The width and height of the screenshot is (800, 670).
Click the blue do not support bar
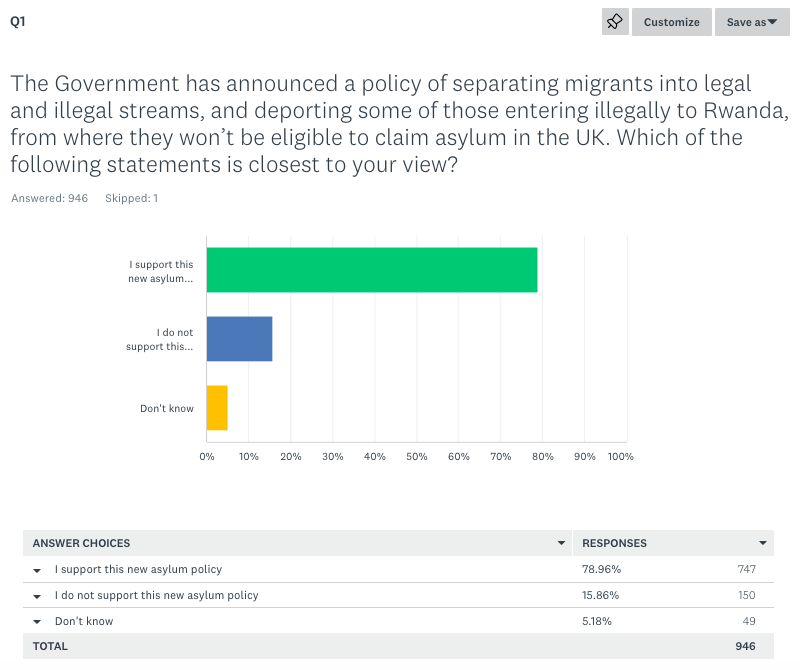[239, 339]
